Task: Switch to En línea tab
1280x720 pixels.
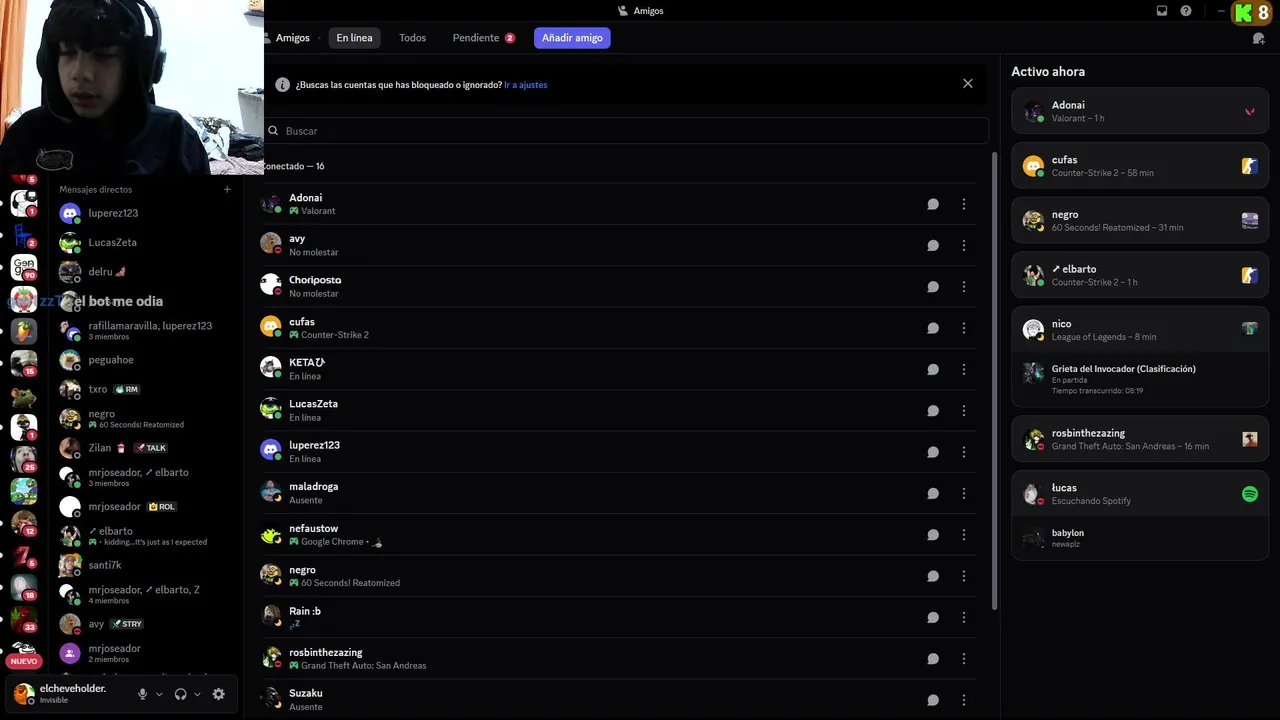Action: pyautogui.click(x=354, y=38)
